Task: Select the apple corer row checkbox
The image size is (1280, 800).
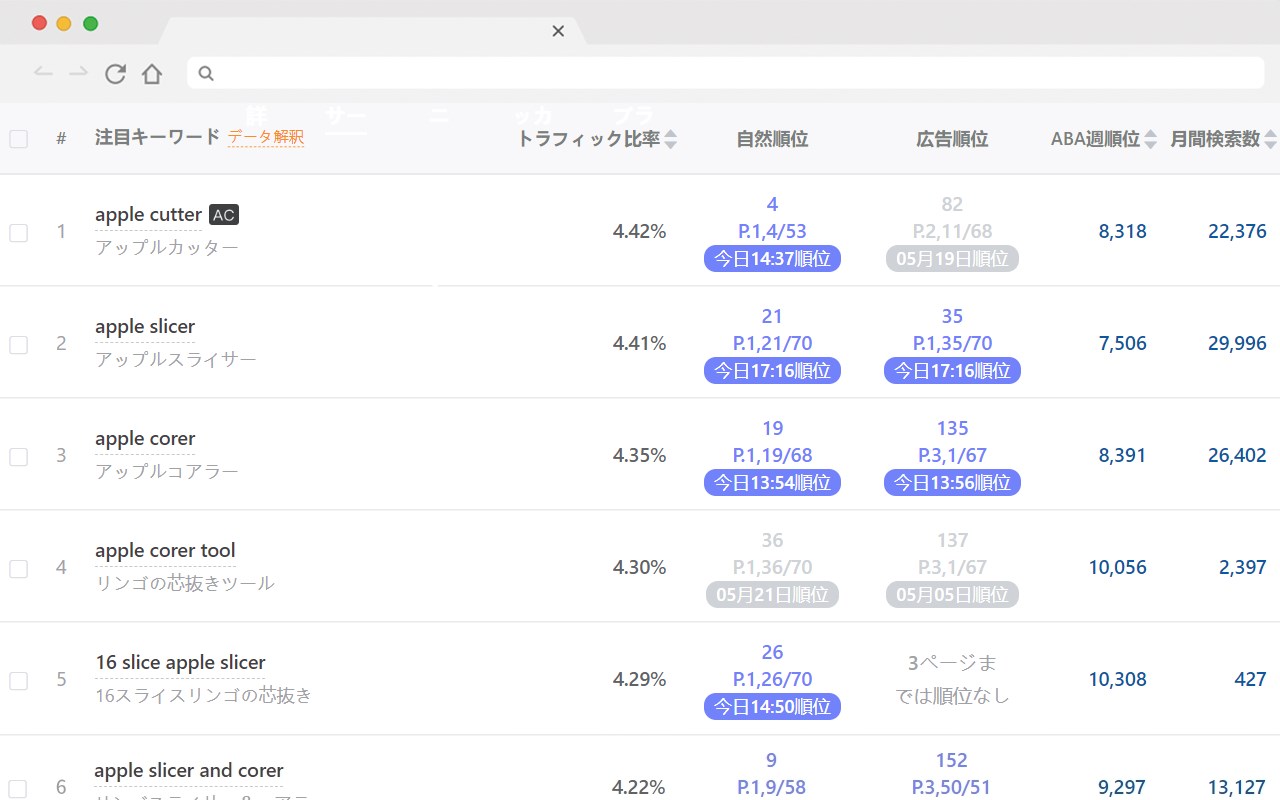Action: [x=19, y=457]
